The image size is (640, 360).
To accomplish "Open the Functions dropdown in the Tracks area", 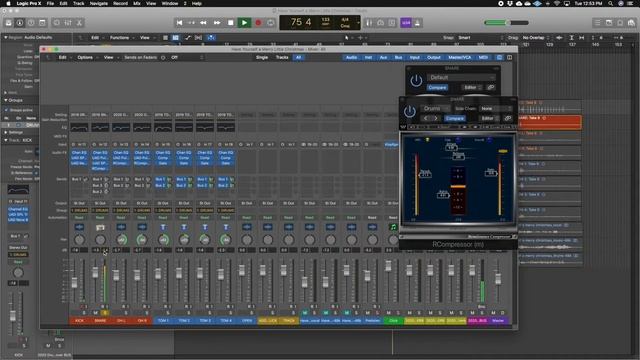I will click(x=121, y=38).
